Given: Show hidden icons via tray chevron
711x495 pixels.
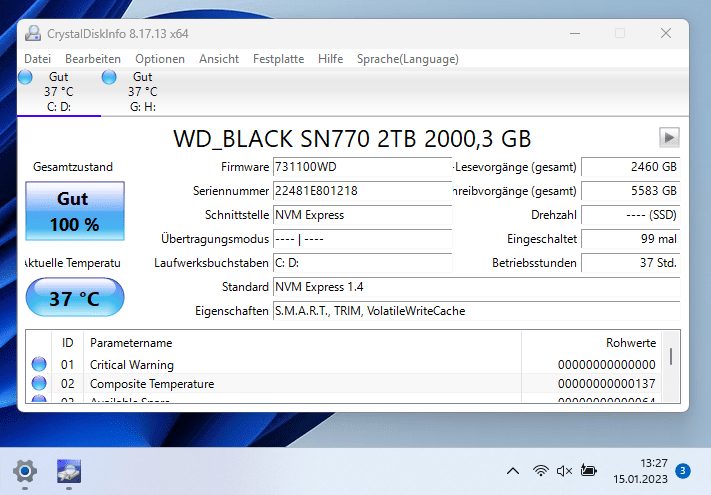Looking at the screenshot, I should [513, 471].
